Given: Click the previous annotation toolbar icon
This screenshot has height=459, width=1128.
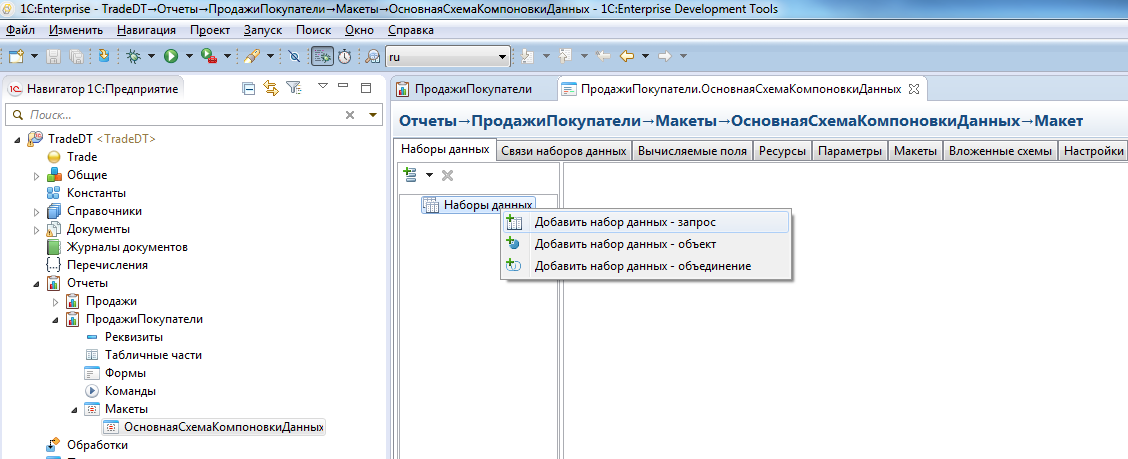Looking at the screenshot, I should click(x=565, y=56).
